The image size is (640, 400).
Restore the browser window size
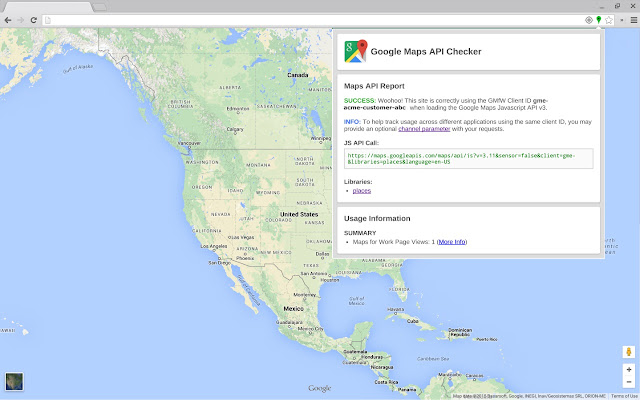pos(618,6)
